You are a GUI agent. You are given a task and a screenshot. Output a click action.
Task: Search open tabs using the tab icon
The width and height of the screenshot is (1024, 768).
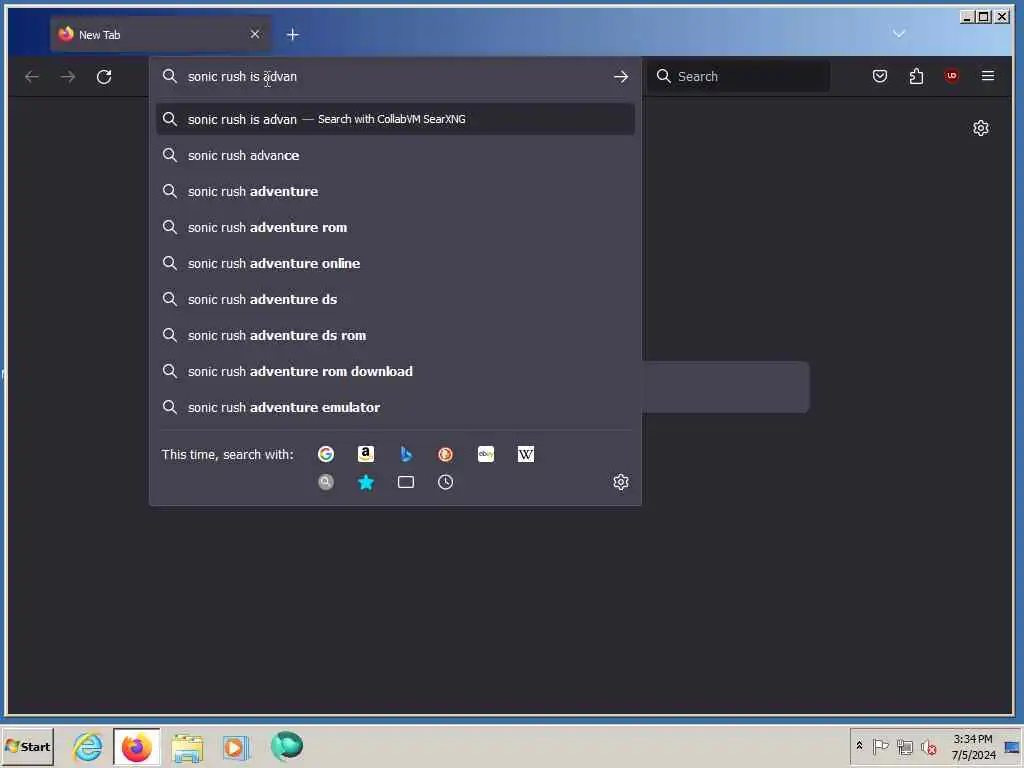pos(406,482)
